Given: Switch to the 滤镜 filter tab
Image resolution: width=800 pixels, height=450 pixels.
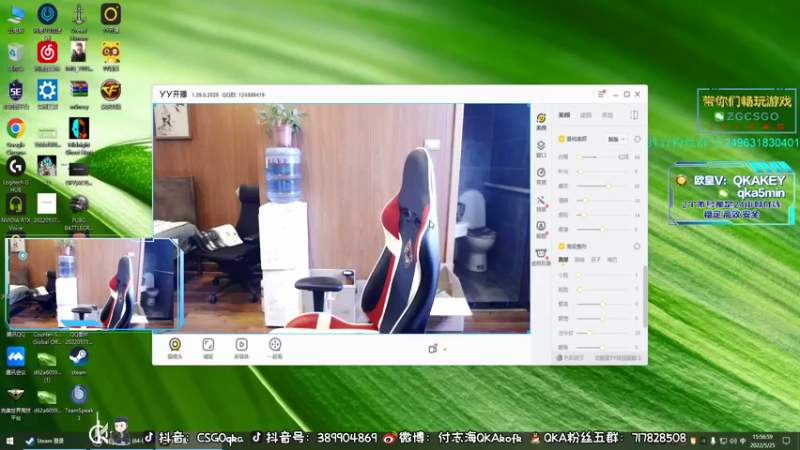Looking at the screenshot, I should click(586, 115).
